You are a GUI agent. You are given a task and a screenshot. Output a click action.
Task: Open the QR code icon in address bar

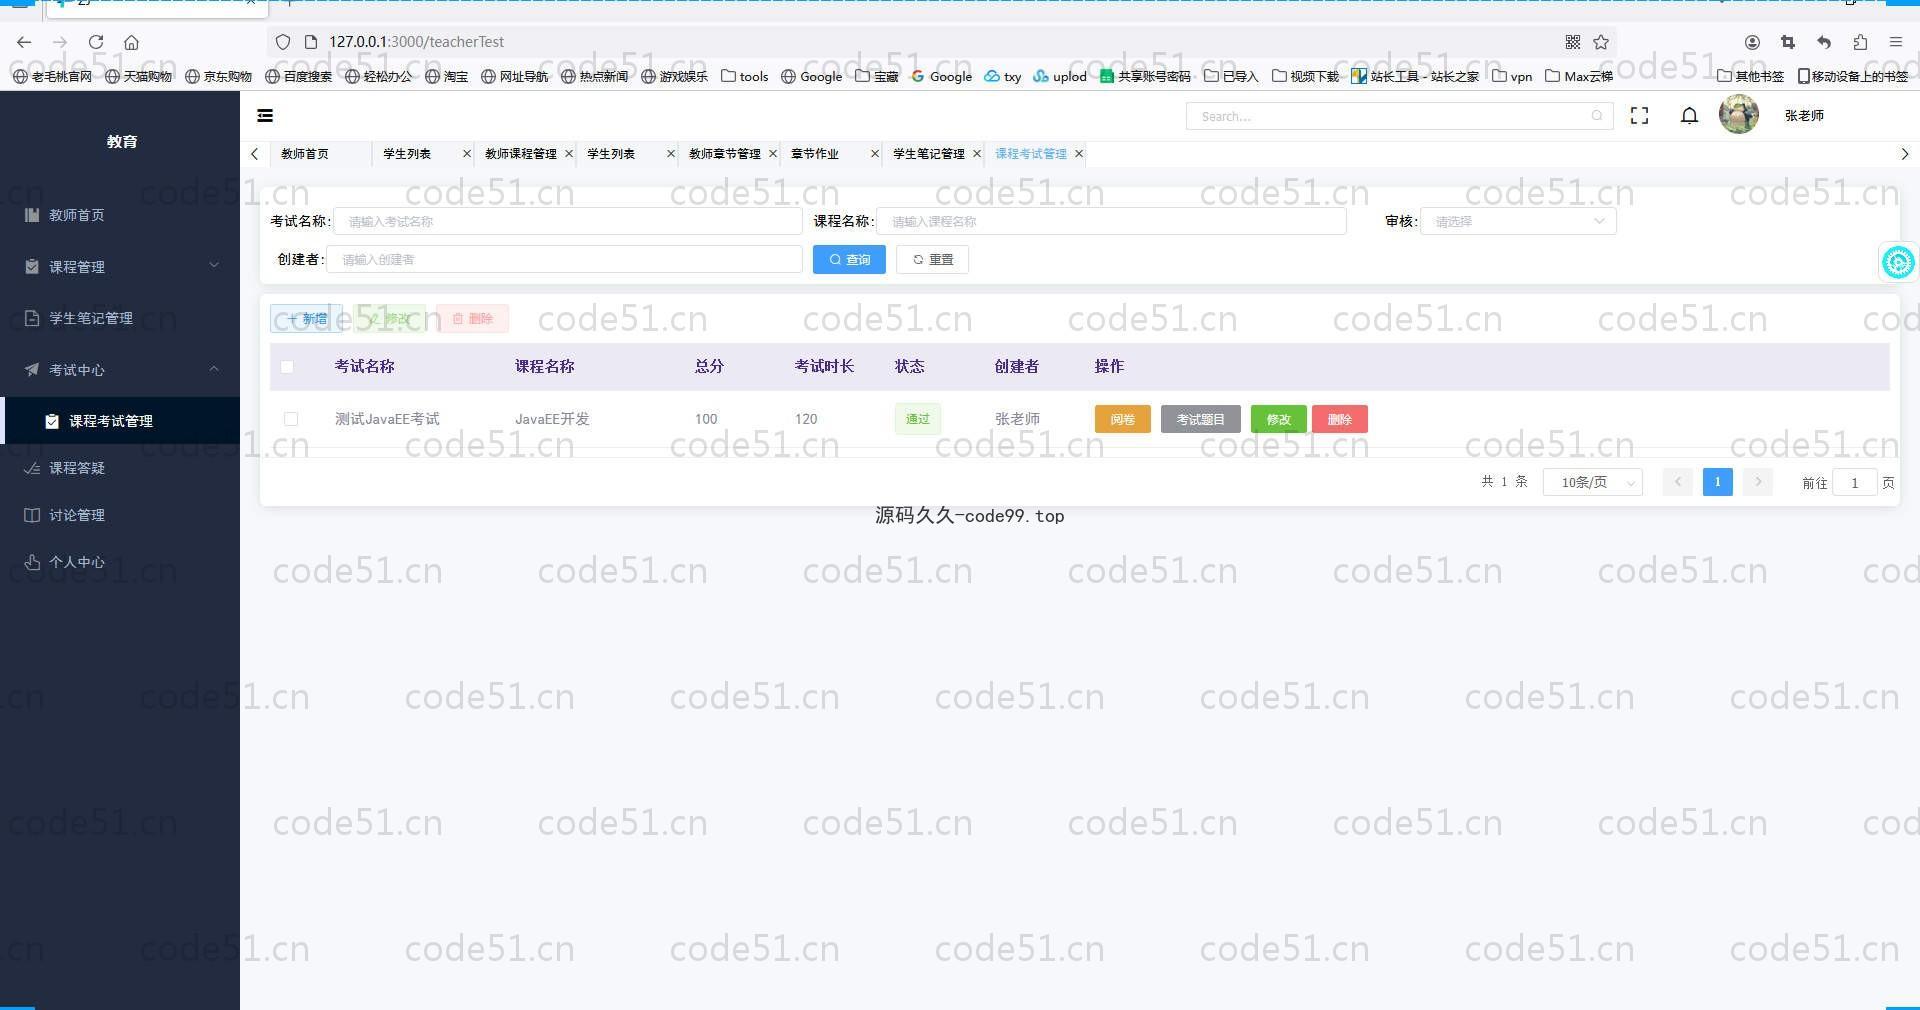1573,42
